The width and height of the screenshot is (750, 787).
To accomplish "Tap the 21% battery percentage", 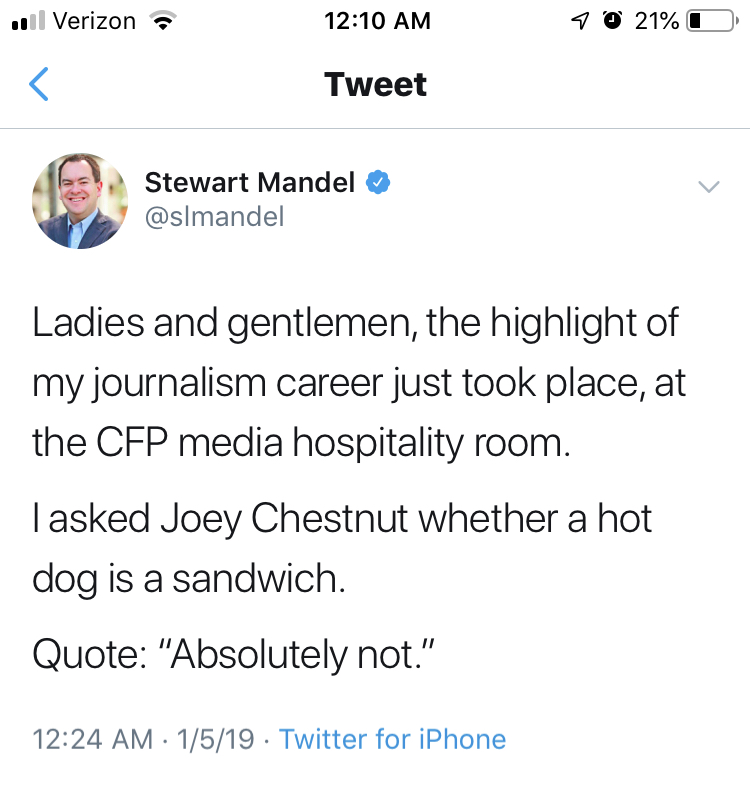I will click(x=656, y=21).
